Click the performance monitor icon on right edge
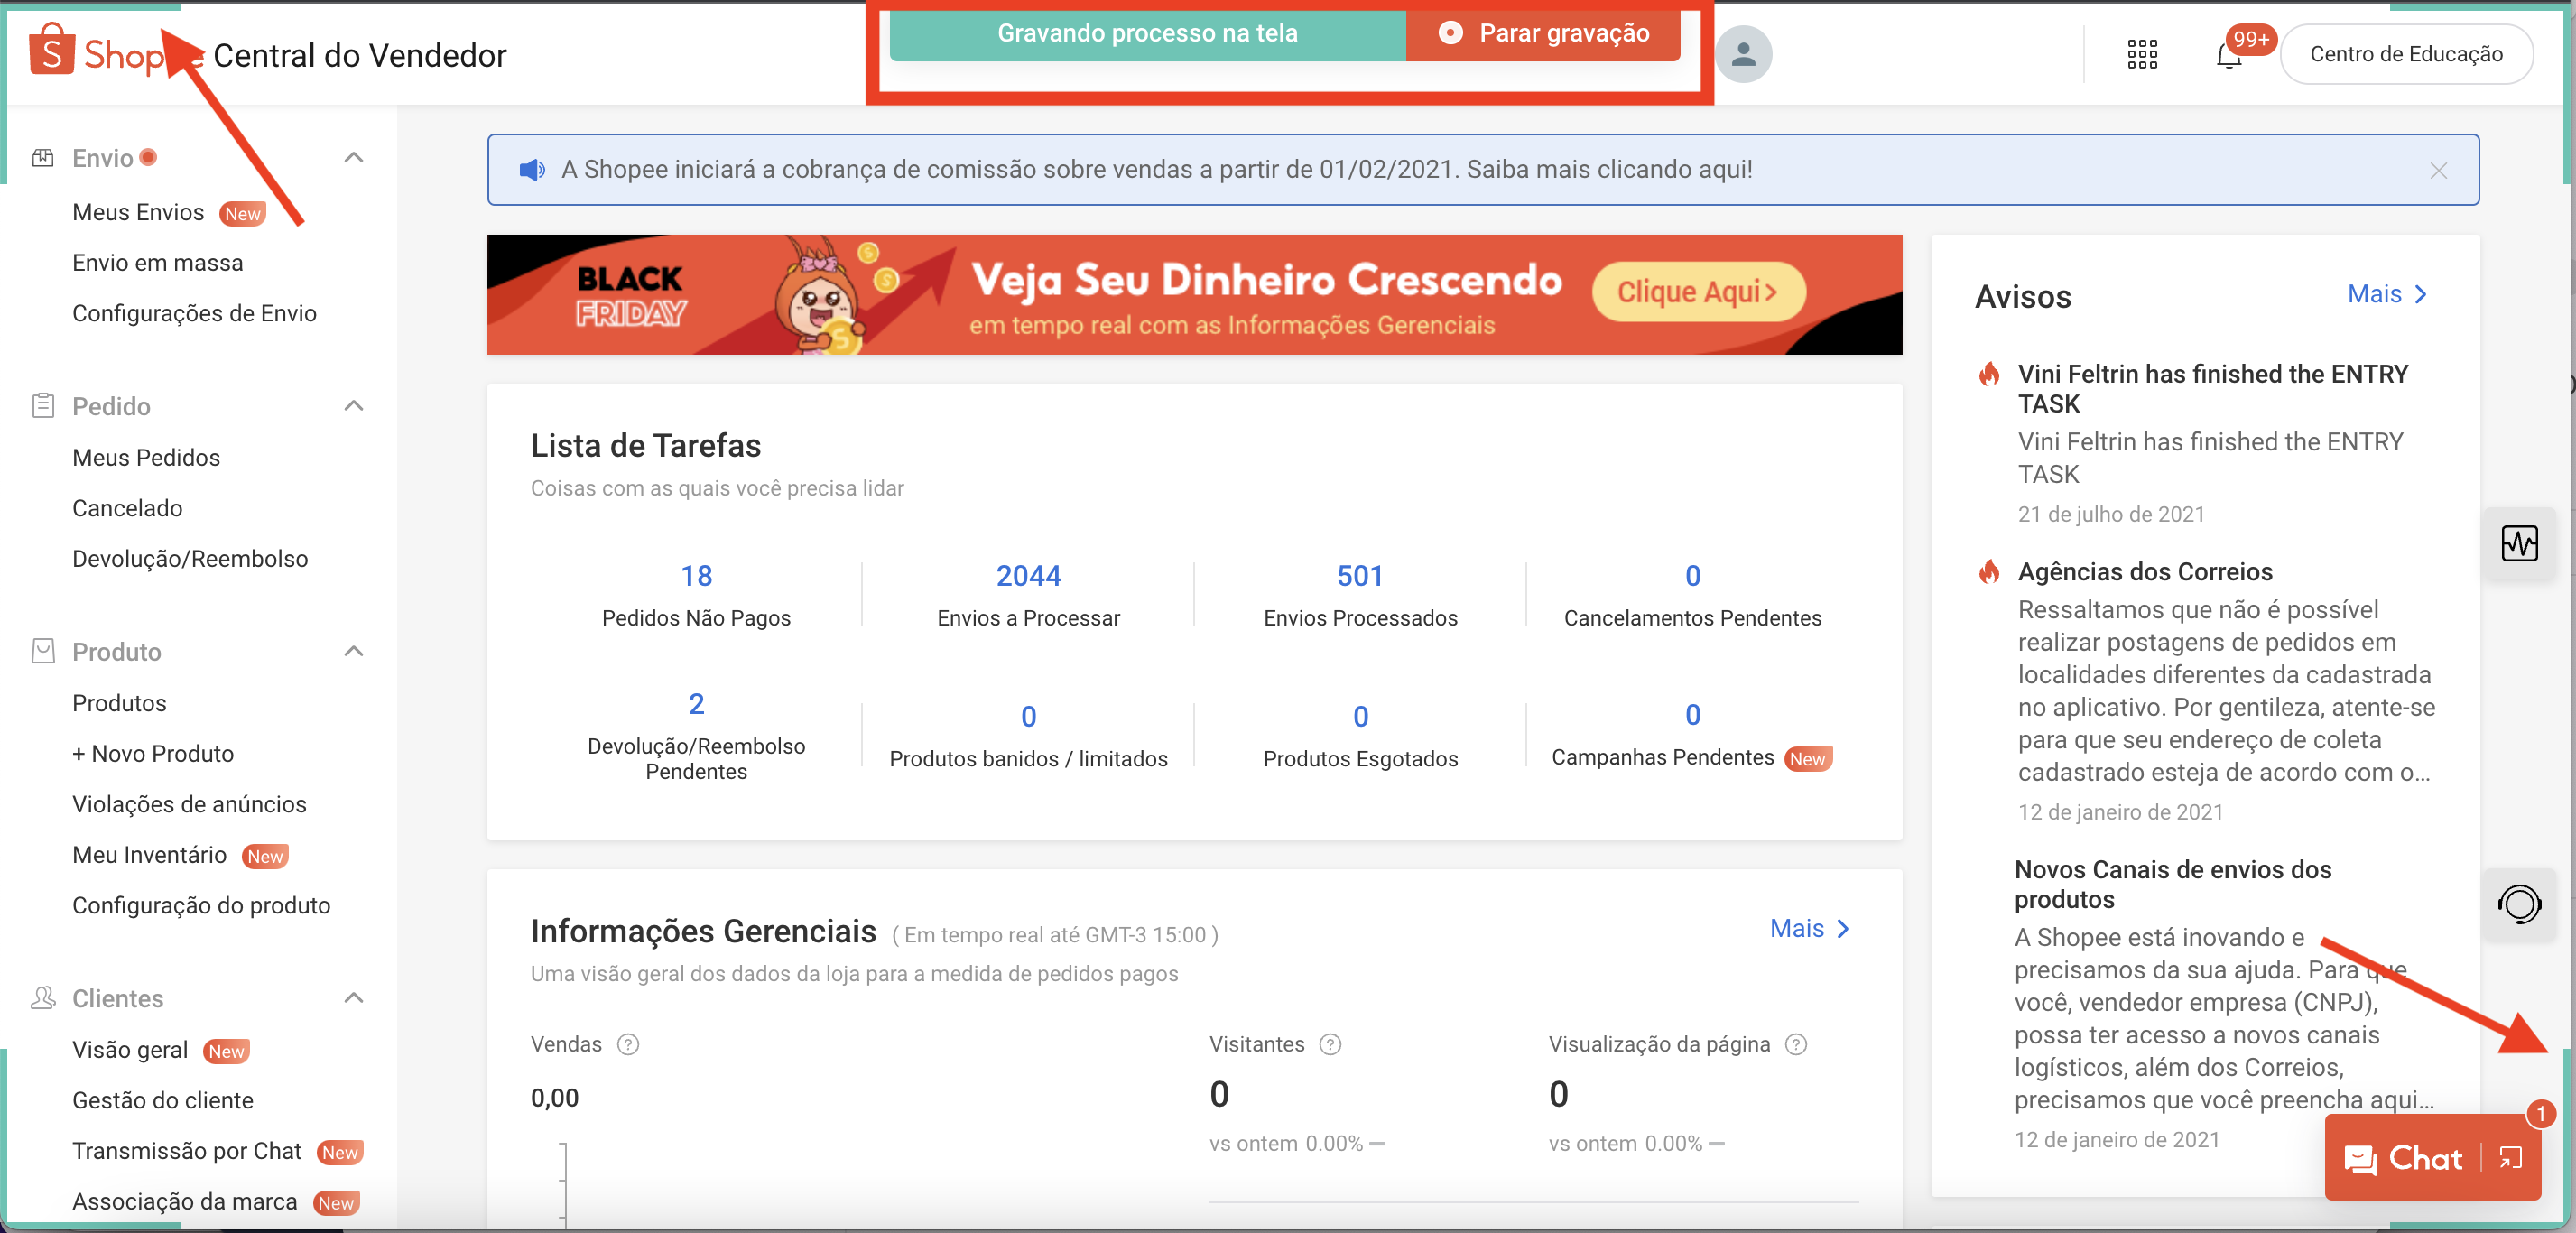 click(x=2521, y=544)
